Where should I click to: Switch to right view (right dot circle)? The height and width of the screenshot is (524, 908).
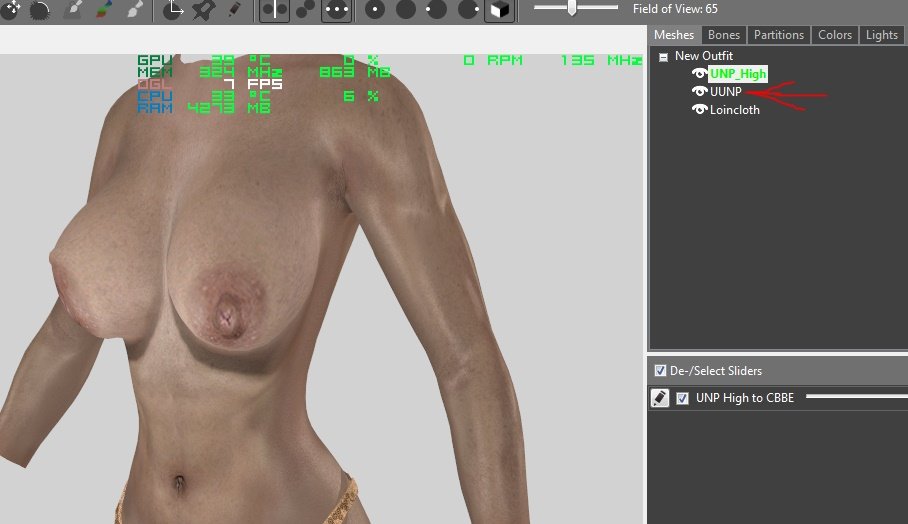(x=468, y=9)
